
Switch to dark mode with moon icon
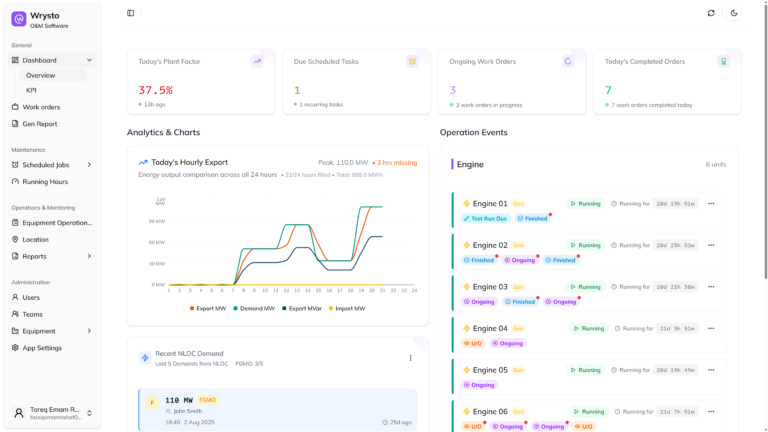pyautogui.click(x=734, y=13)
